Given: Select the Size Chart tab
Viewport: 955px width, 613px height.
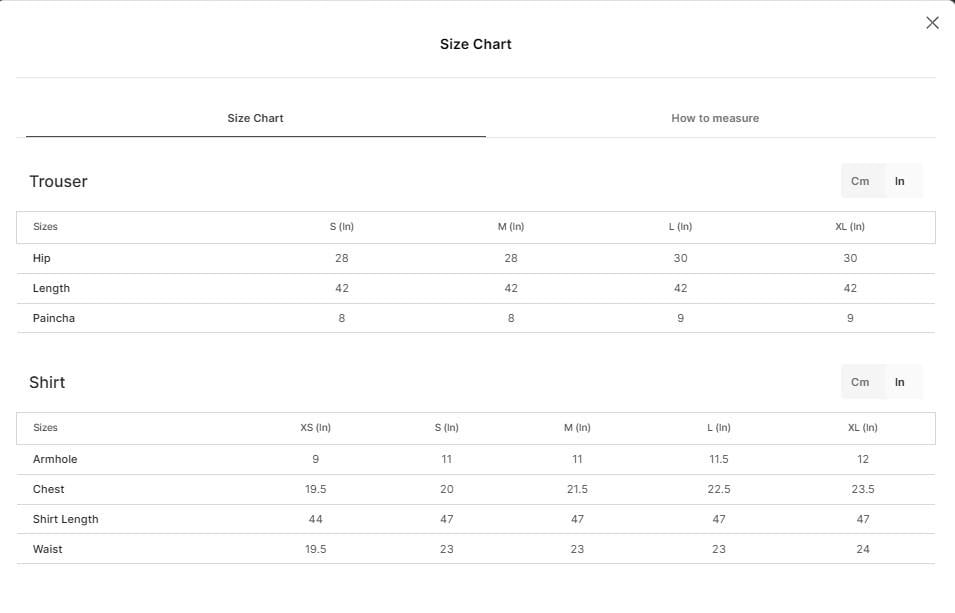Looking at the screenshot, I should coord(255,118).
